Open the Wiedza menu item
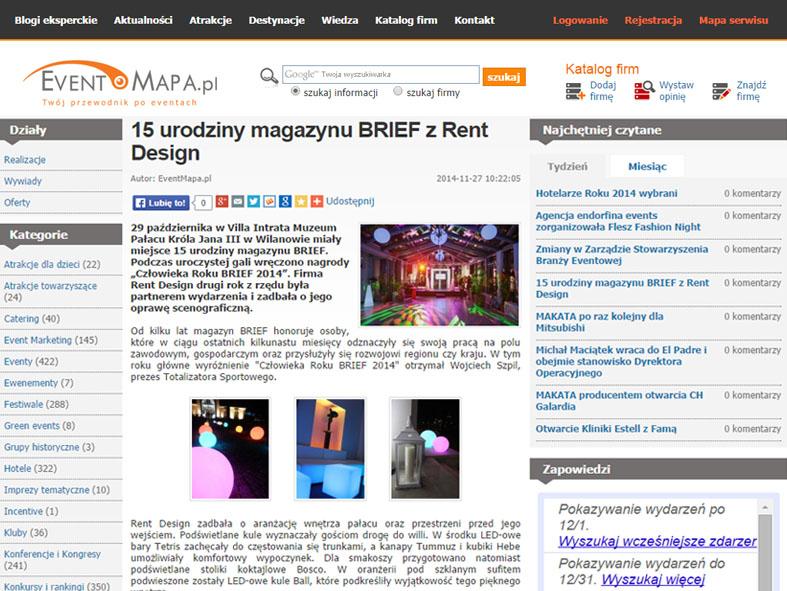This screenshot has width=787, height=591. click(x=340, y=20)
